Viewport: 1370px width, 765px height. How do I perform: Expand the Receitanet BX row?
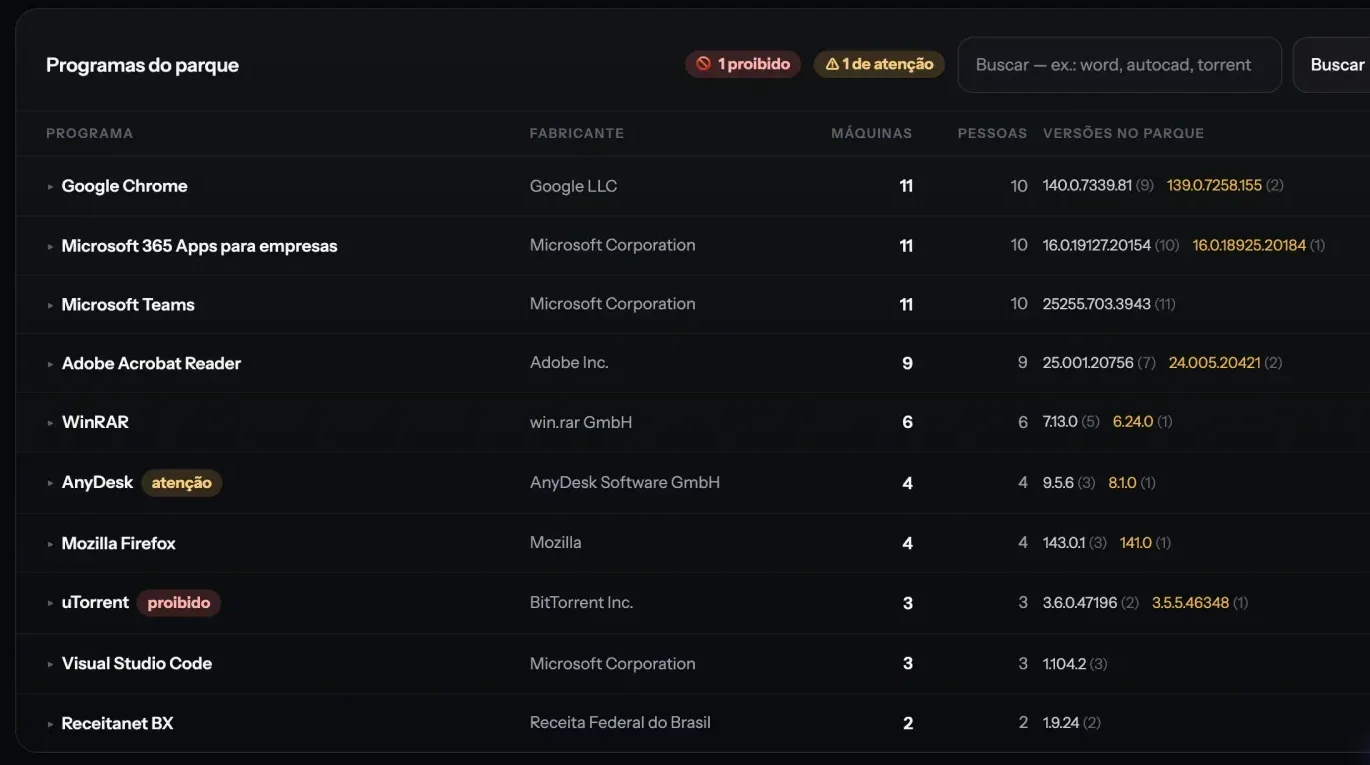coord(50,724)
